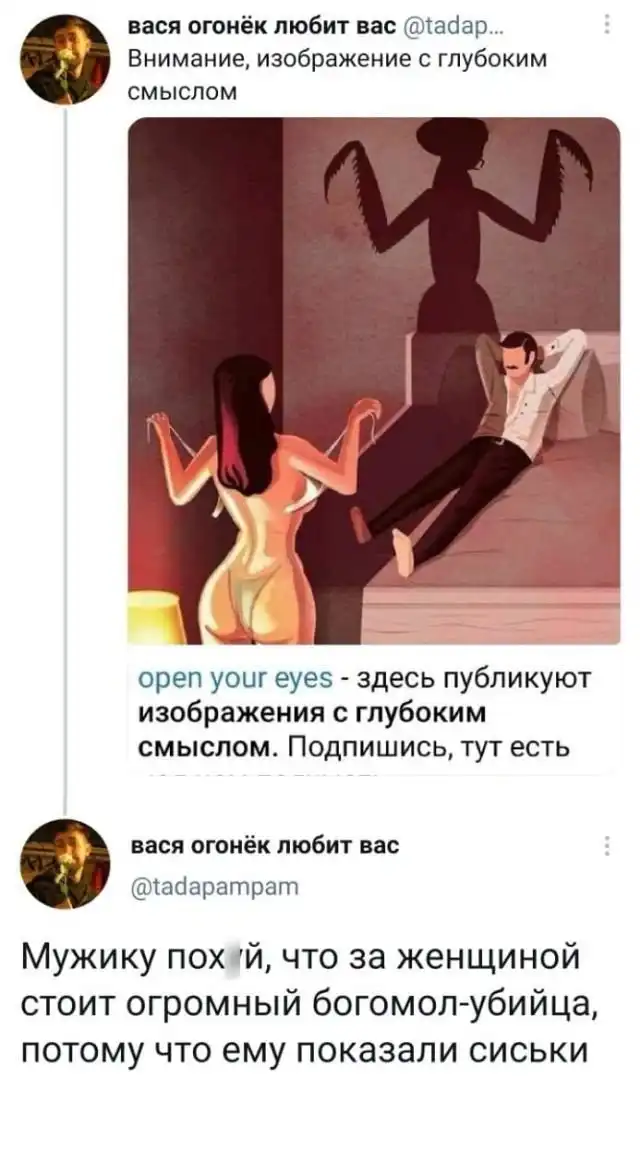
Task: Select the 'Внимание, изображение с глубоким смыслом' tweet text
Action: (x=337, y=76)
